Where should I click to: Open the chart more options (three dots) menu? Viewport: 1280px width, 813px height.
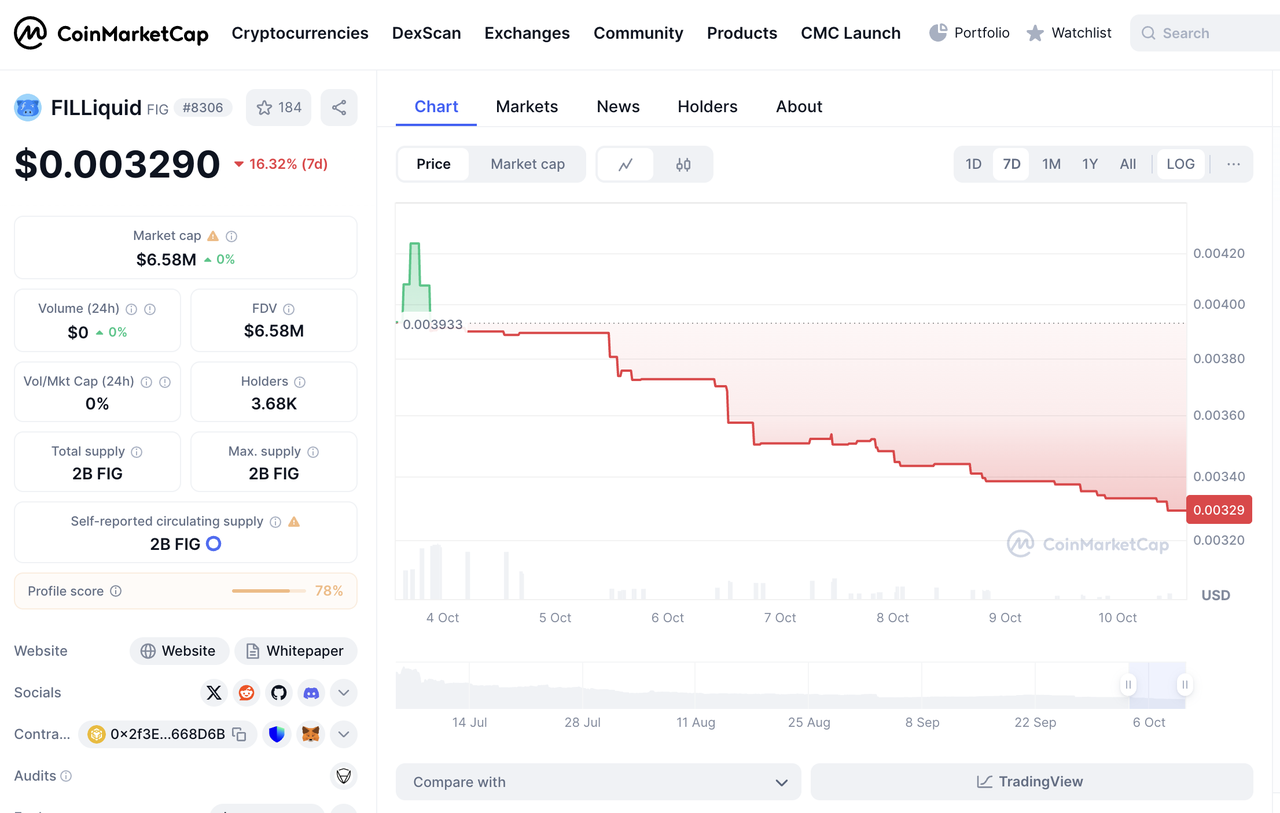click(x=1234, y=164)
